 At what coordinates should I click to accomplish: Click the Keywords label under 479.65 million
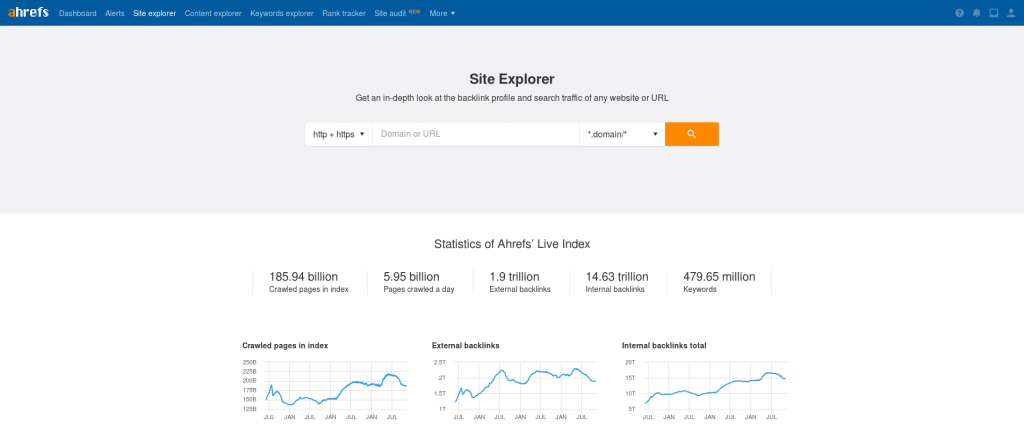tap(700, 289)
